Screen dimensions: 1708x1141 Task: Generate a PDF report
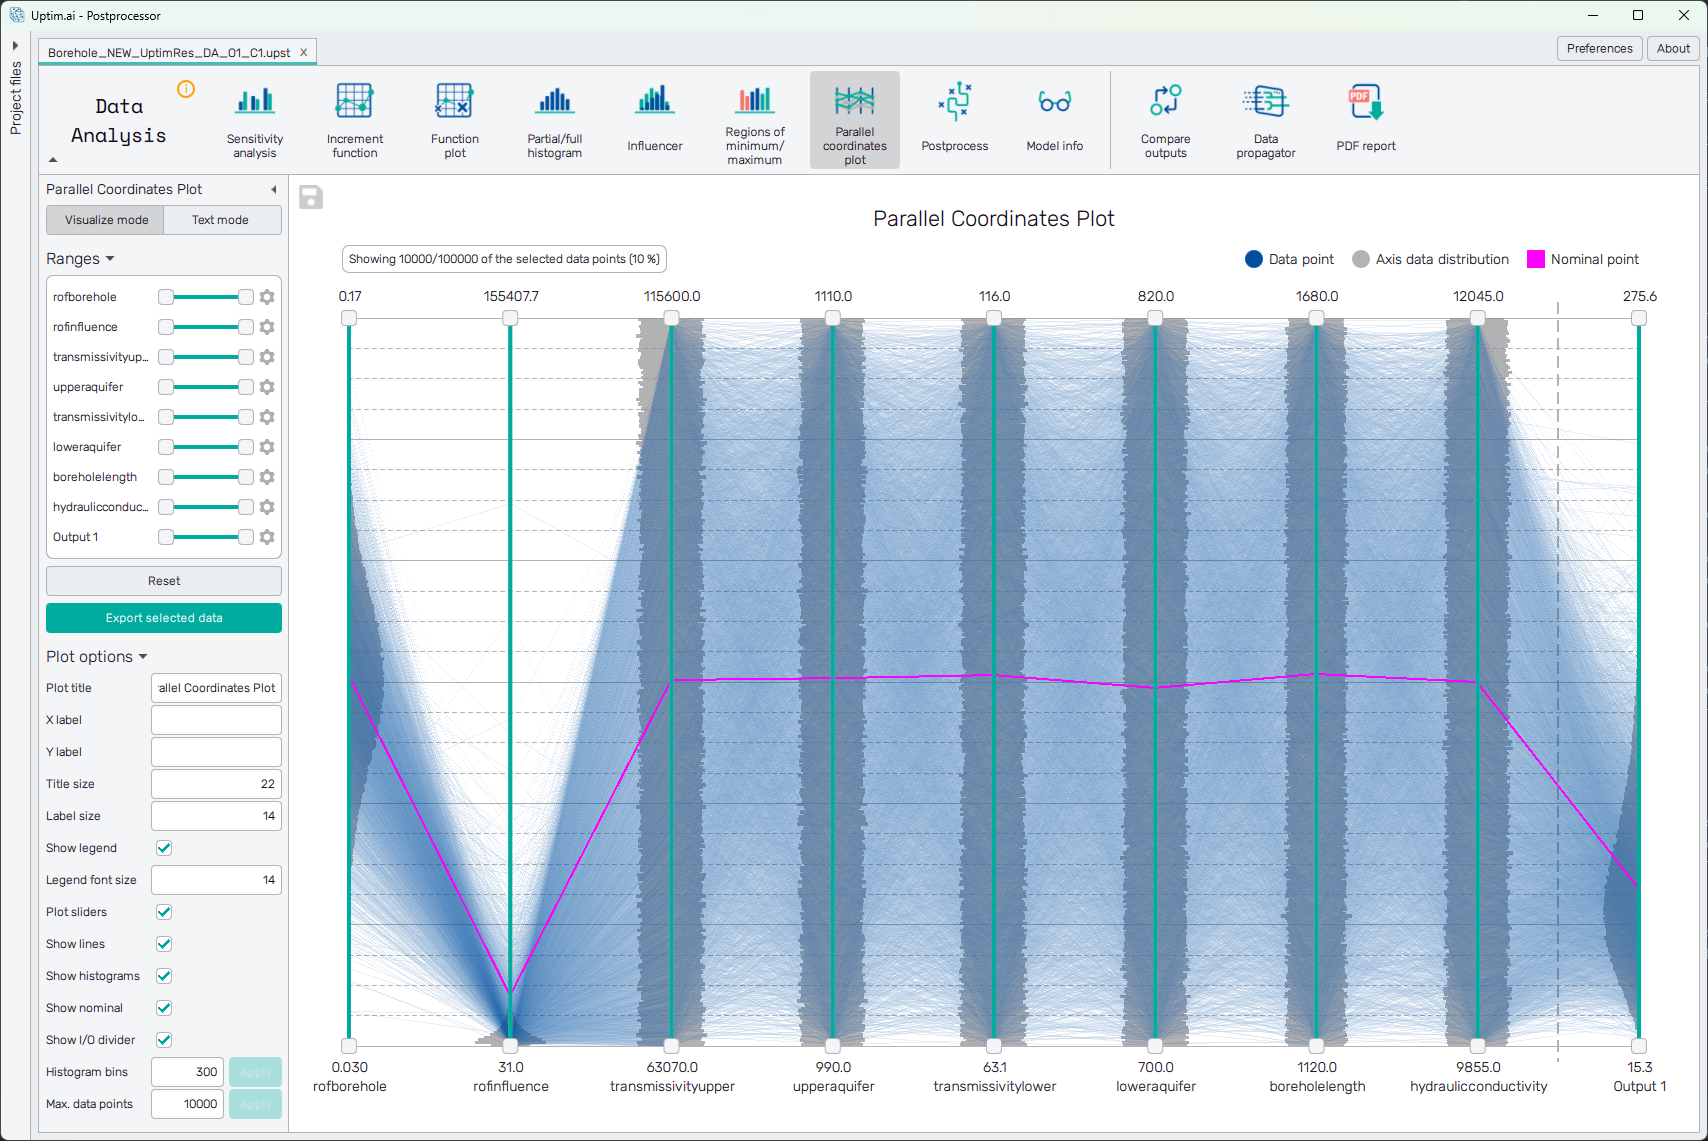click(x=1365, y=119)
